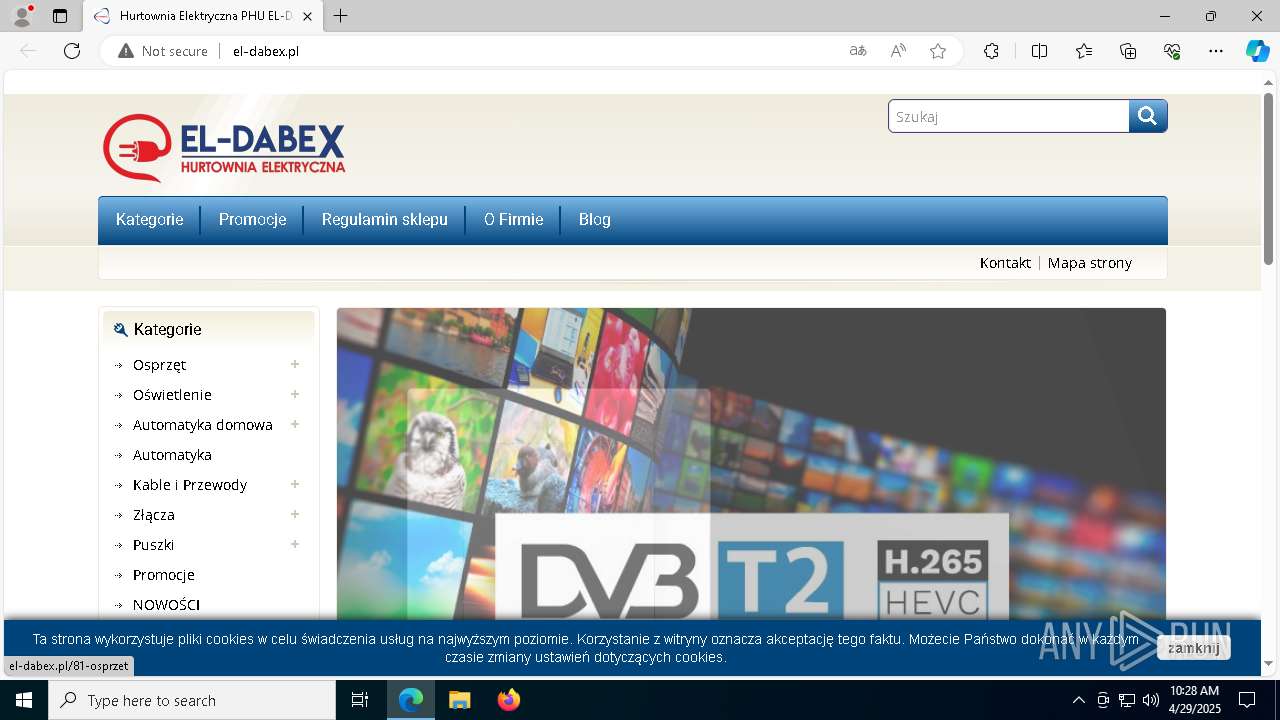Screen dimensions: 1280x720
Task: Click Microsoft Edge taskbar icon
Action: pyautogui.click(x=411, y=700)
